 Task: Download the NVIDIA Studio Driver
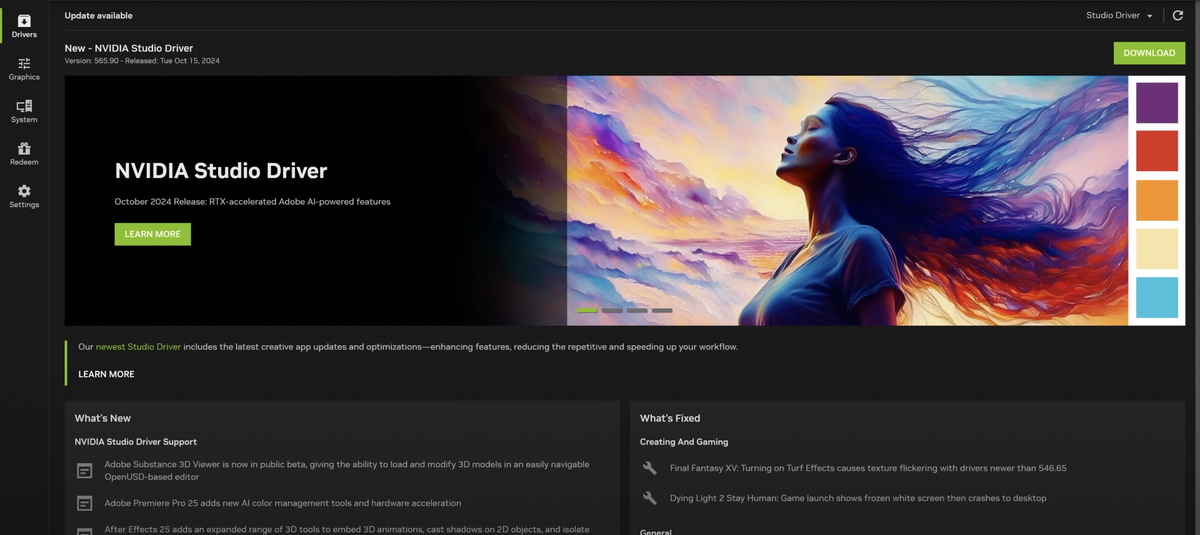pos(1149,53)
